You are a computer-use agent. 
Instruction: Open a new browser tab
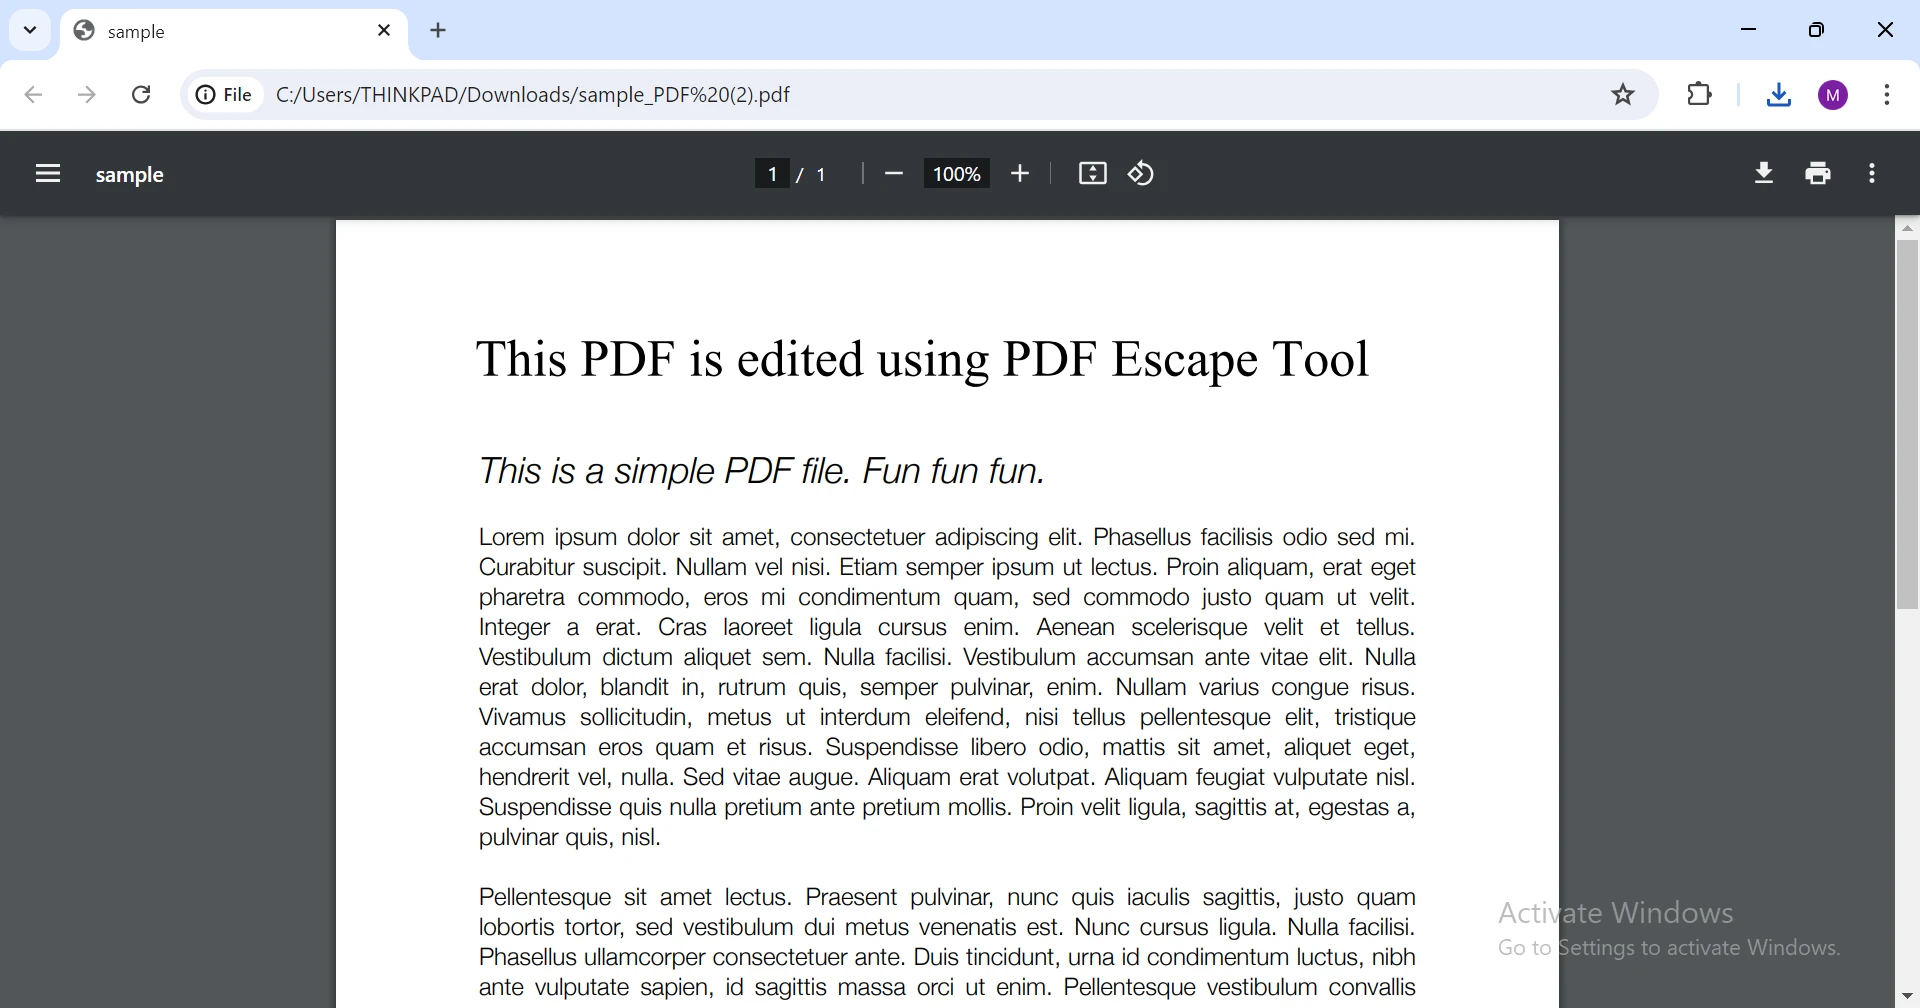[439, 31]
